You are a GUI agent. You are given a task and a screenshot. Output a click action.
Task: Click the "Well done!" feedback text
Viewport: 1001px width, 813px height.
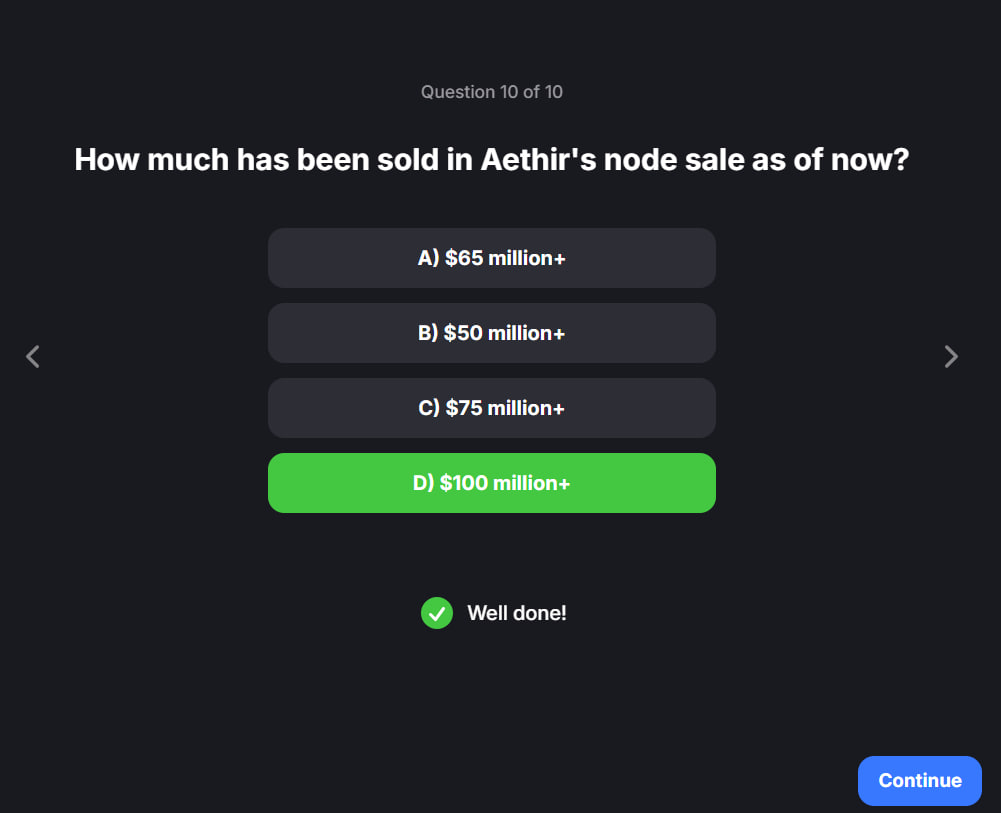(x=516, y=613)
